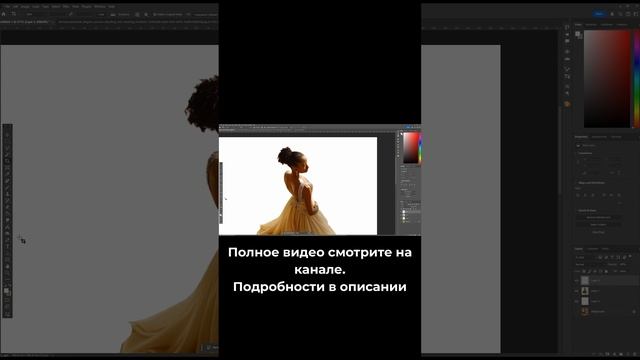This screenshot has width=640, height=360.
Task: Click the lock icon on the Background layer
Action: (634, 311)
